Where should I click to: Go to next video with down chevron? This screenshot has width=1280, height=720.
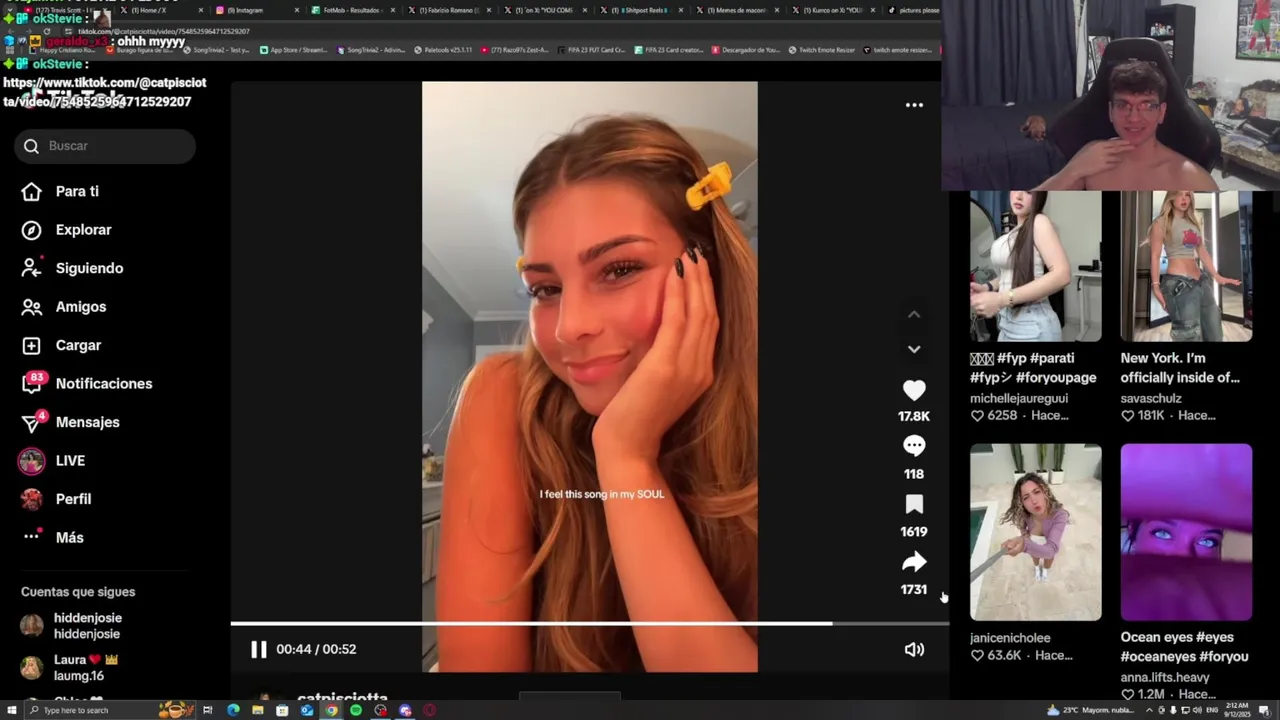click(x=914, y=349)
